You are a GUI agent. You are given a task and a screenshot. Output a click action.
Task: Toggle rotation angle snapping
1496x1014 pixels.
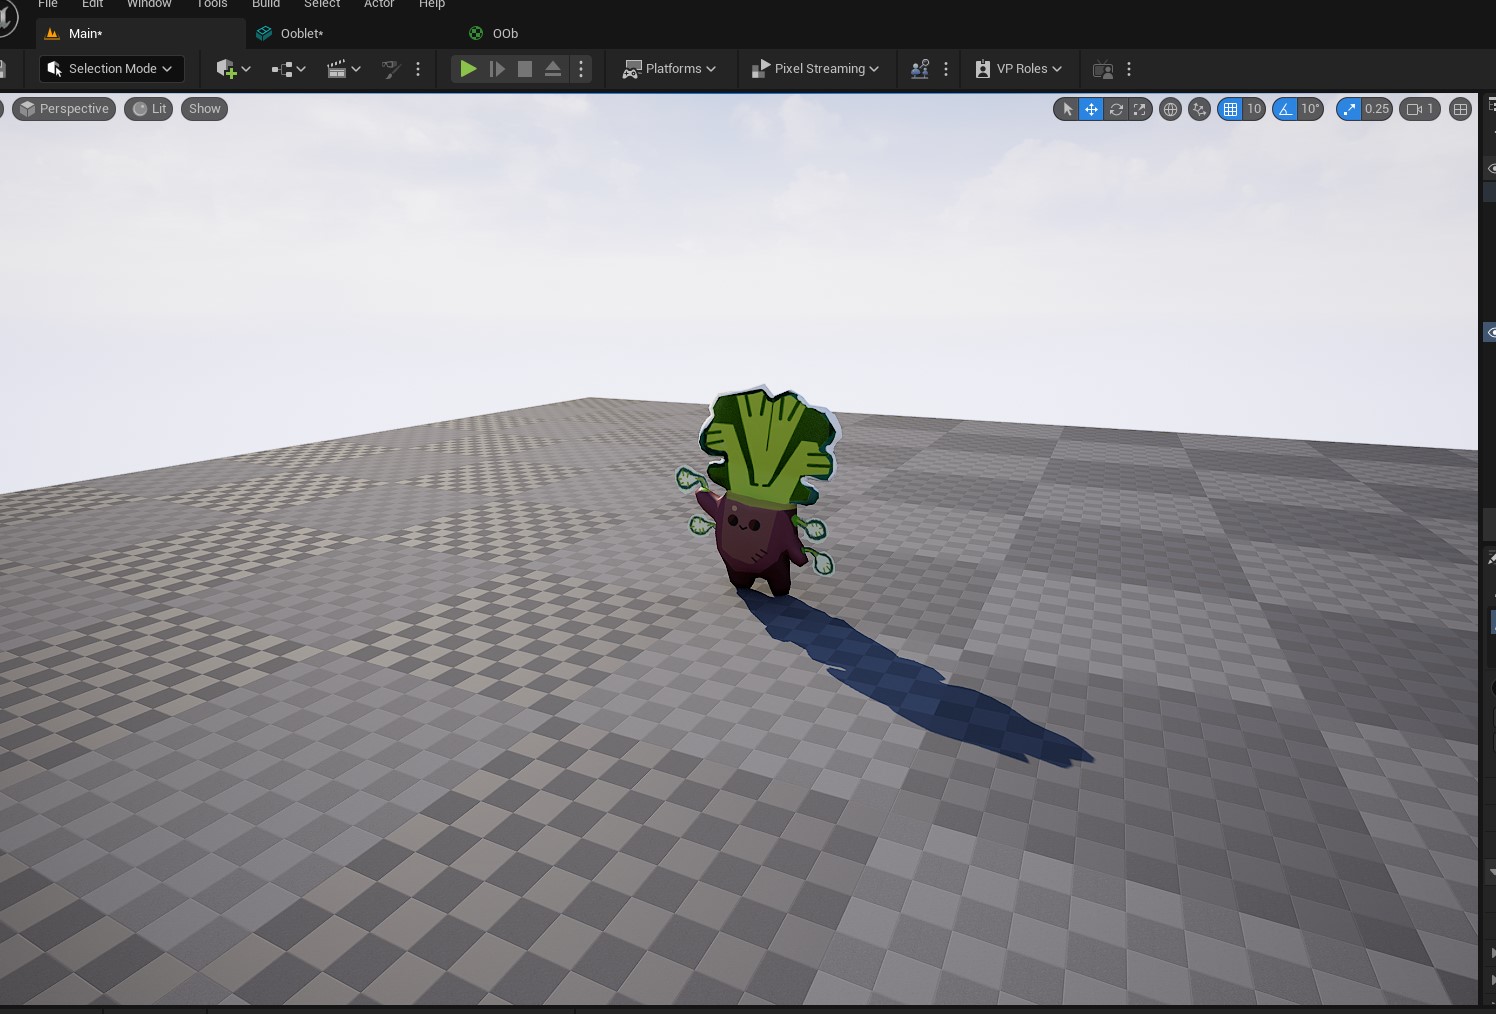tap(1286, 109)
